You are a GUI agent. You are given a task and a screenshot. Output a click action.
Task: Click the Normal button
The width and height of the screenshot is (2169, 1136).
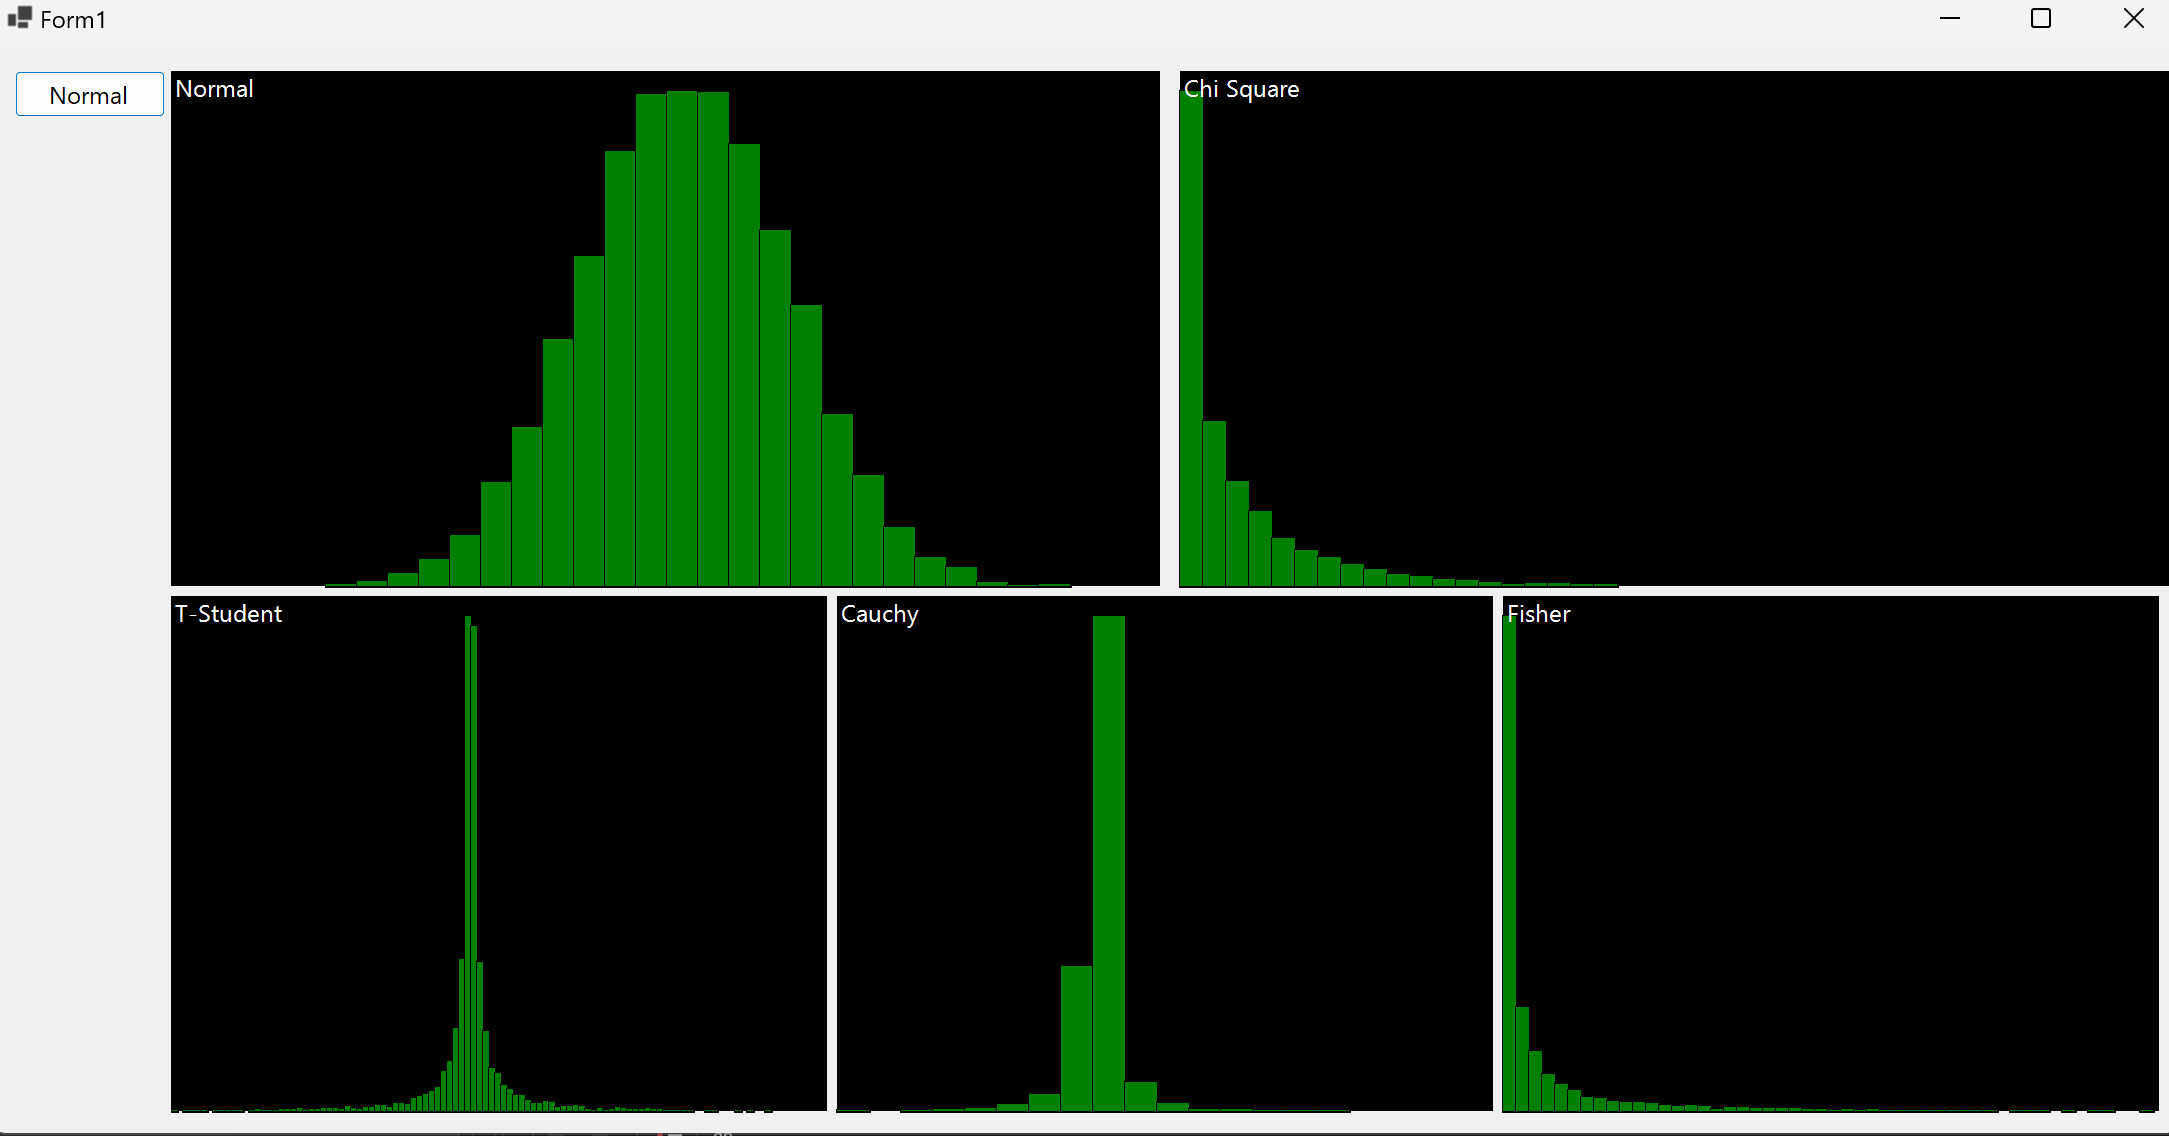coord(89,95)
